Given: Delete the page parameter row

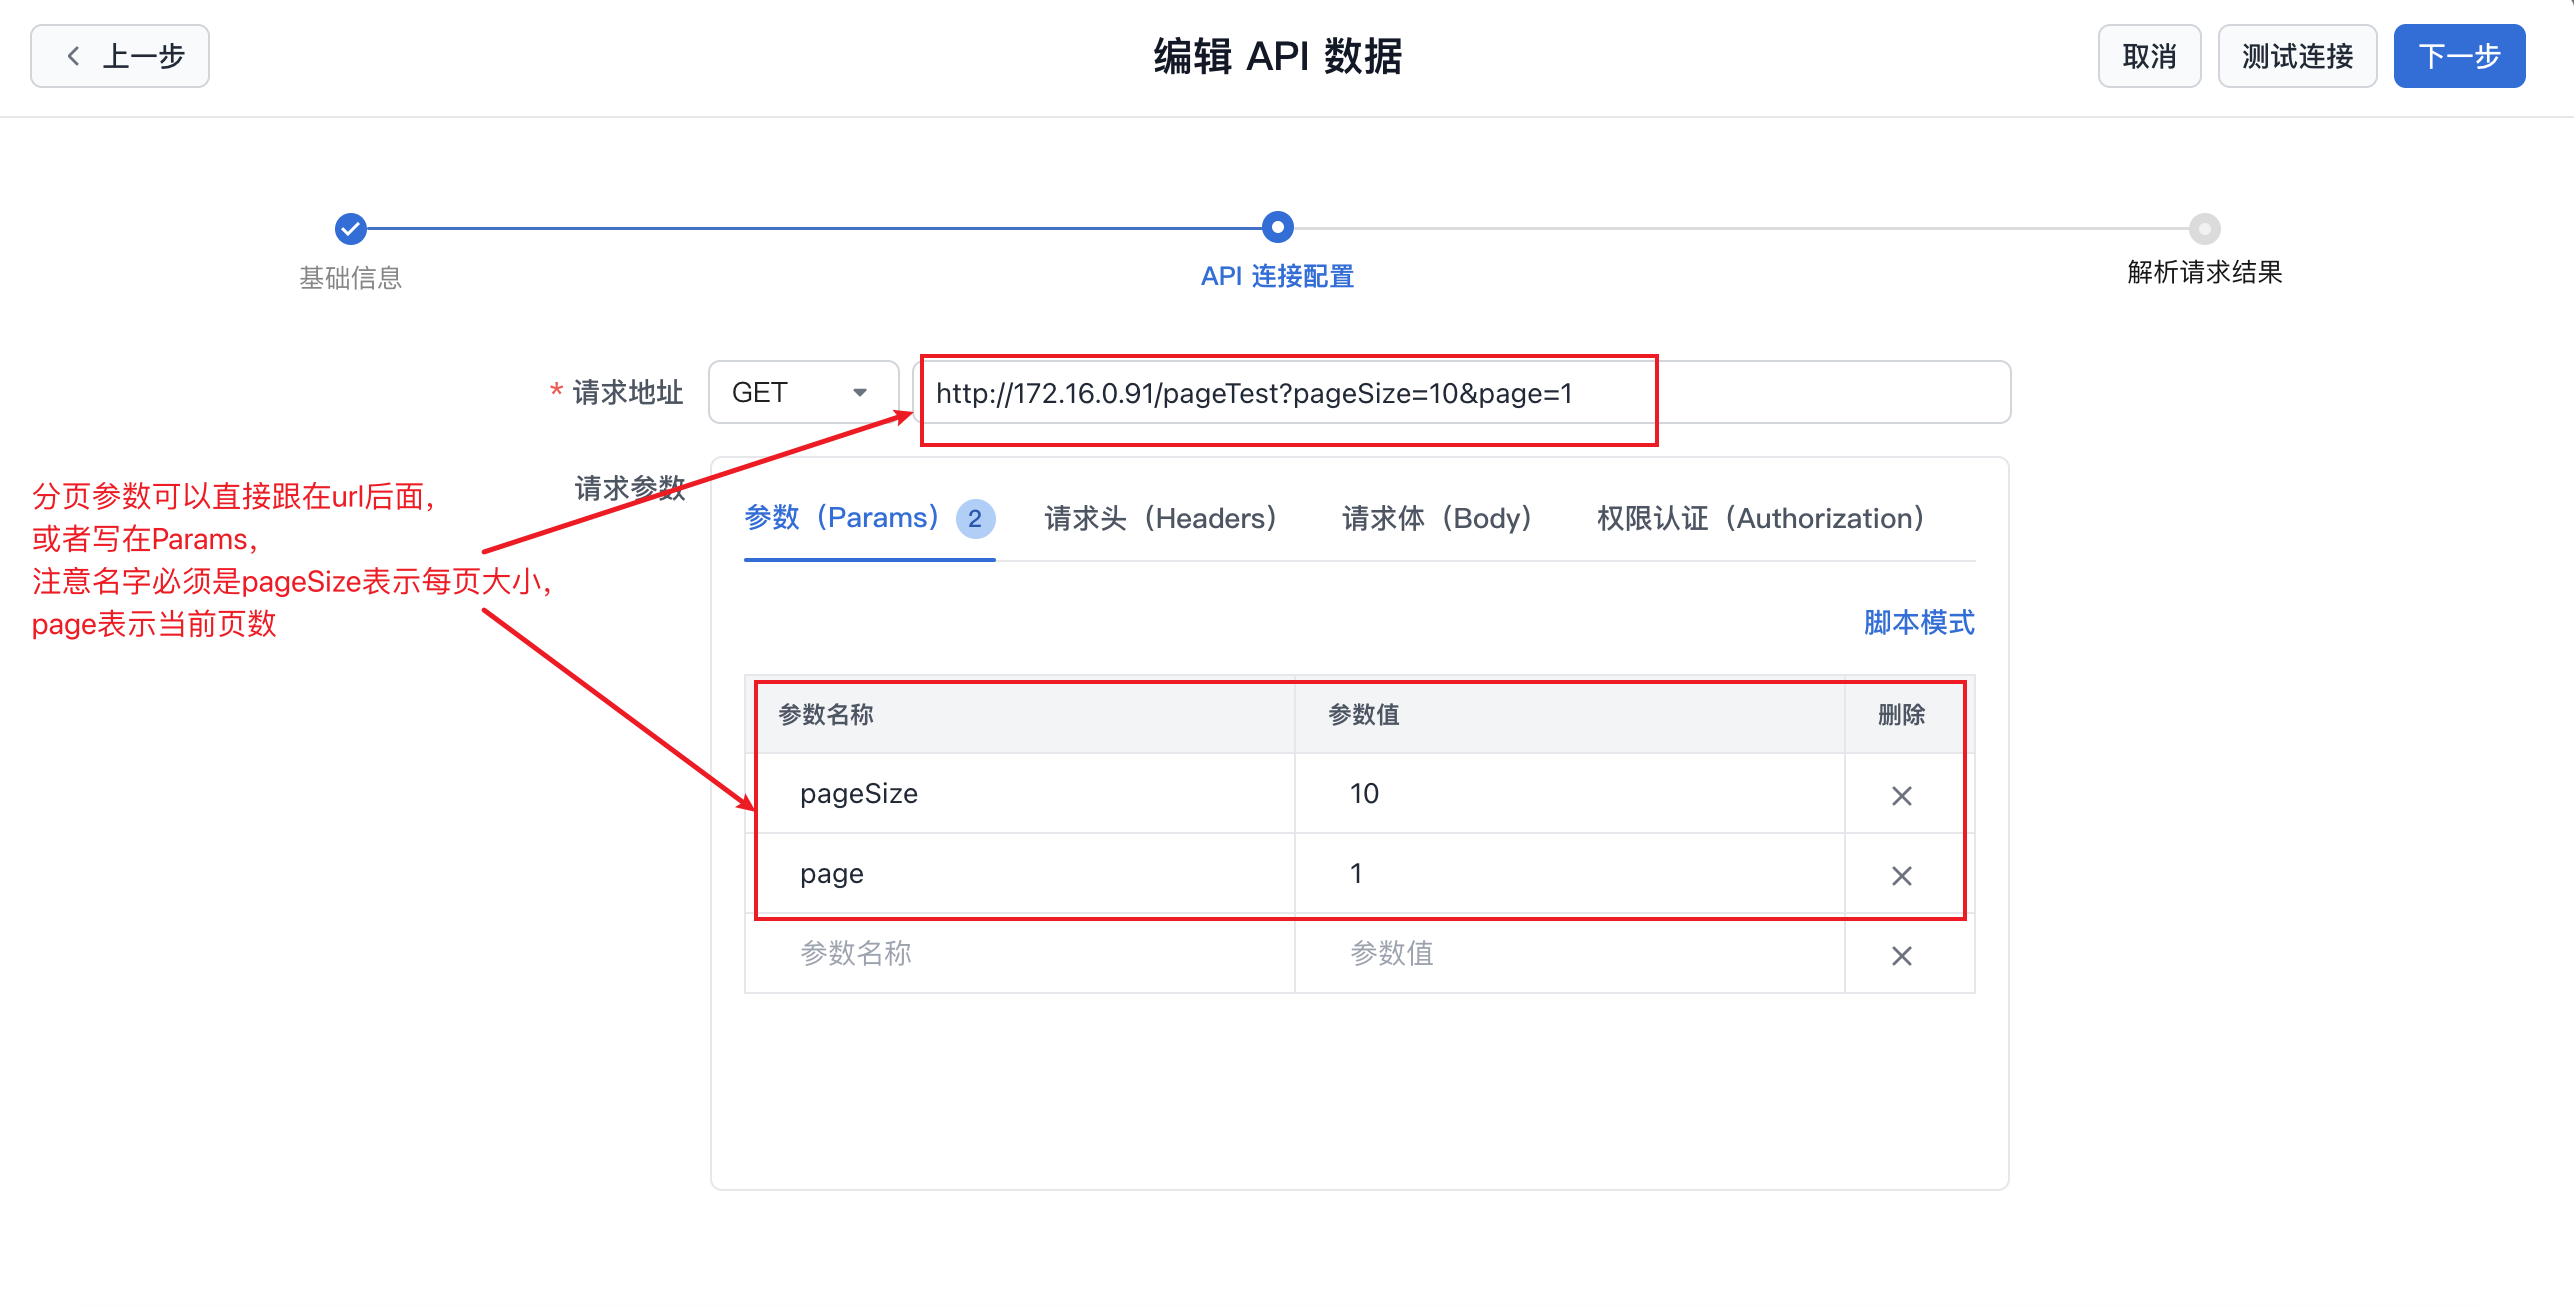Looking at the screenshot, I should (1901, 876).
